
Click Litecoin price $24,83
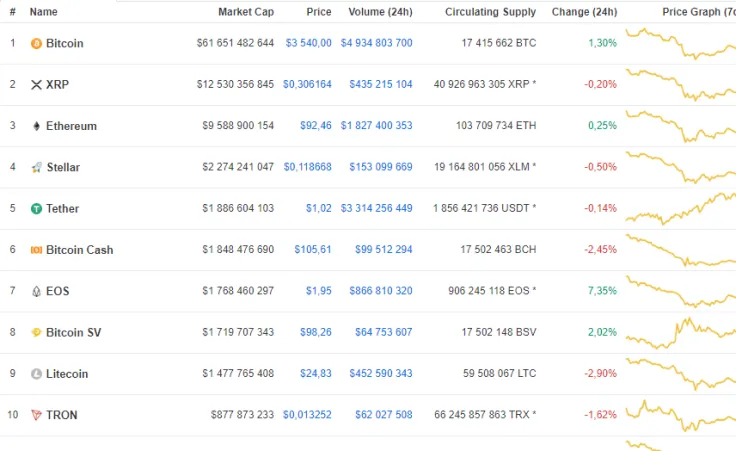(316, 374)
